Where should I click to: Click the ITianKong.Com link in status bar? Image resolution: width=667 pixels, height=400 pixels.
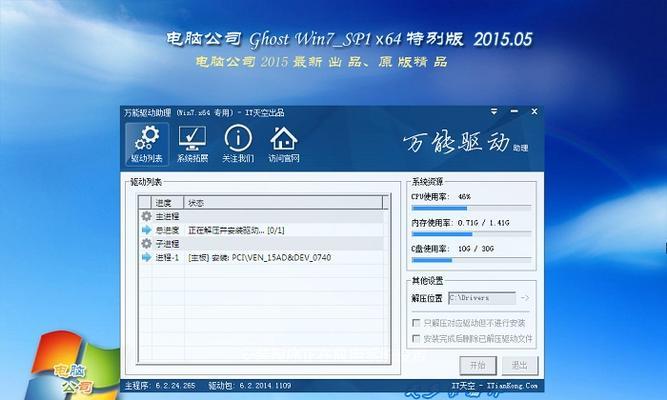click(512, 386)
